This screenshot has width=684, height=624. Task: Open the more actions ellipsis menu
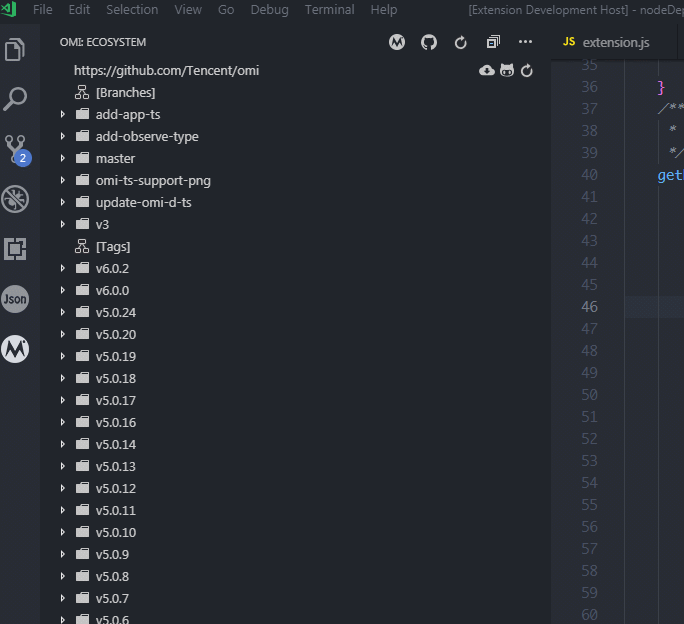point(525,42)
